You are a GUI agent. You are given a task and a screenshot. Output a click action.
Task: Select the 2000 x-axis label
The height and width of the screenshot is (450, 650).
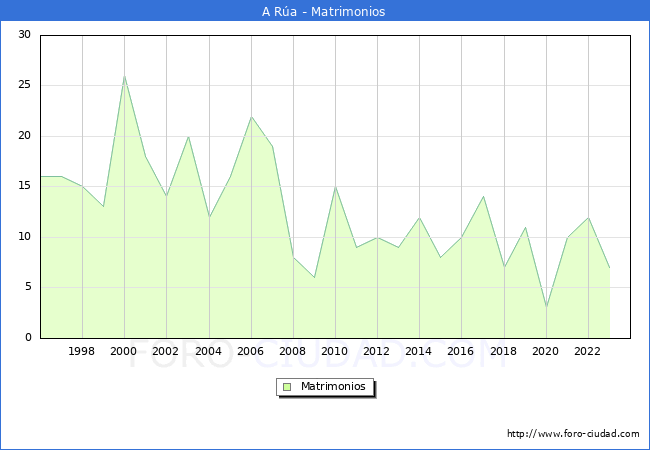tap(124, 352)
